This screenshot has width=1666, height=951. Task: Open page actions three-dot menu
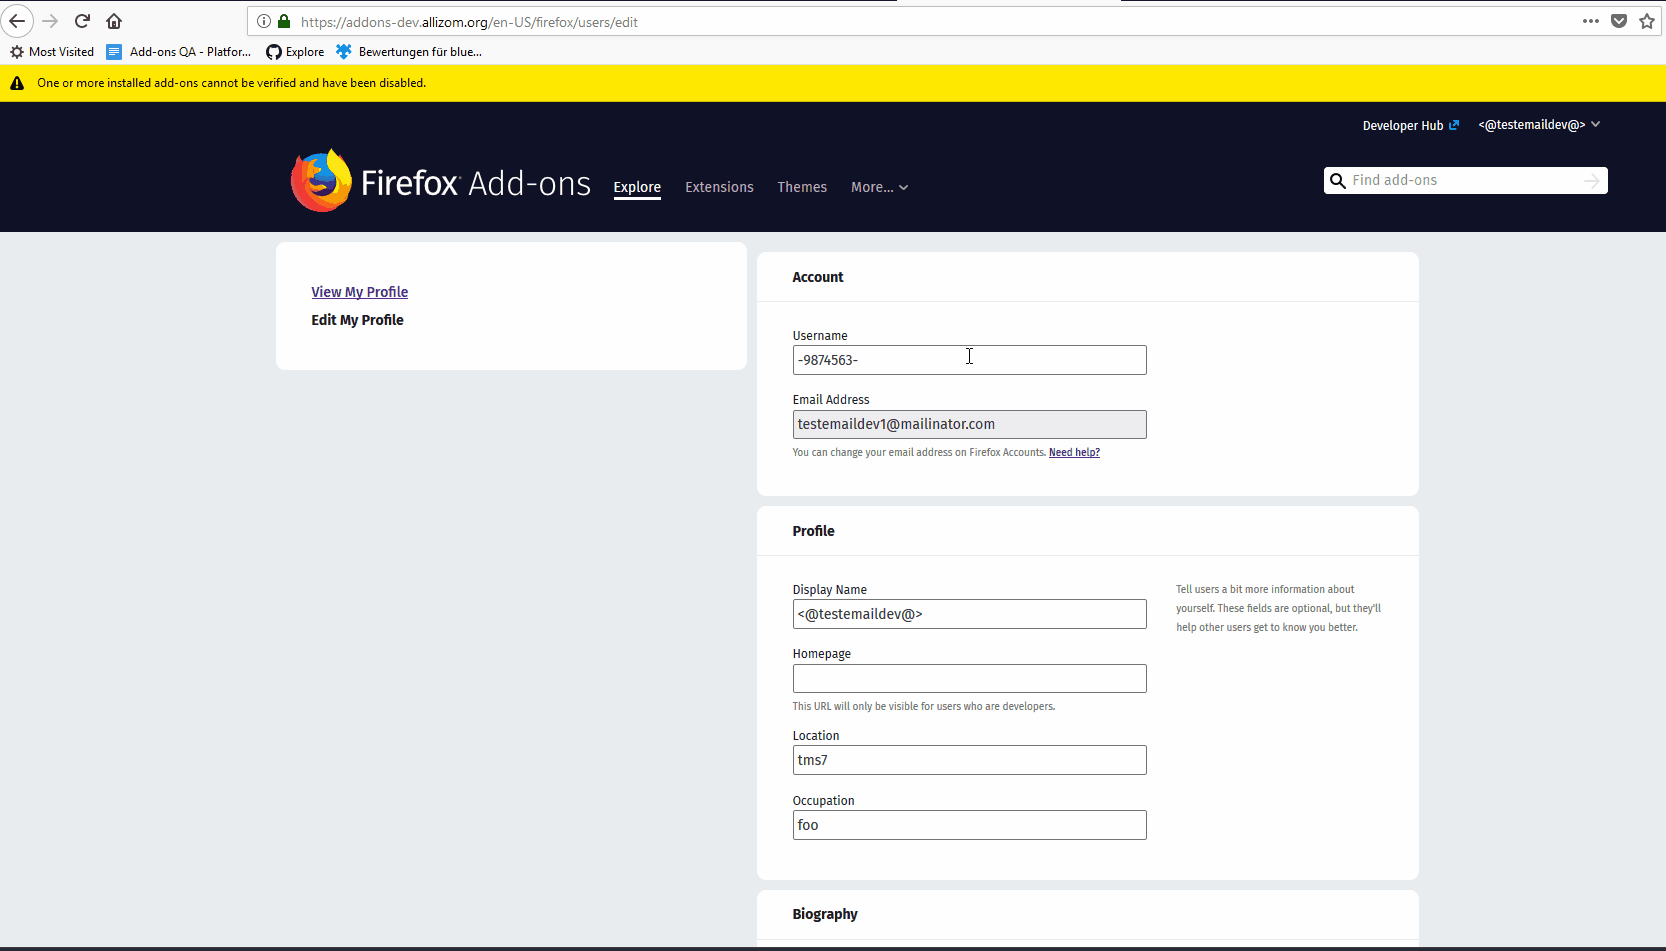[x=1591, y=21]
